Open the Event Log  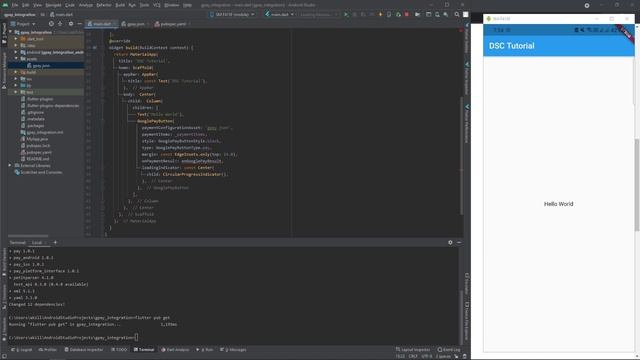449,350
